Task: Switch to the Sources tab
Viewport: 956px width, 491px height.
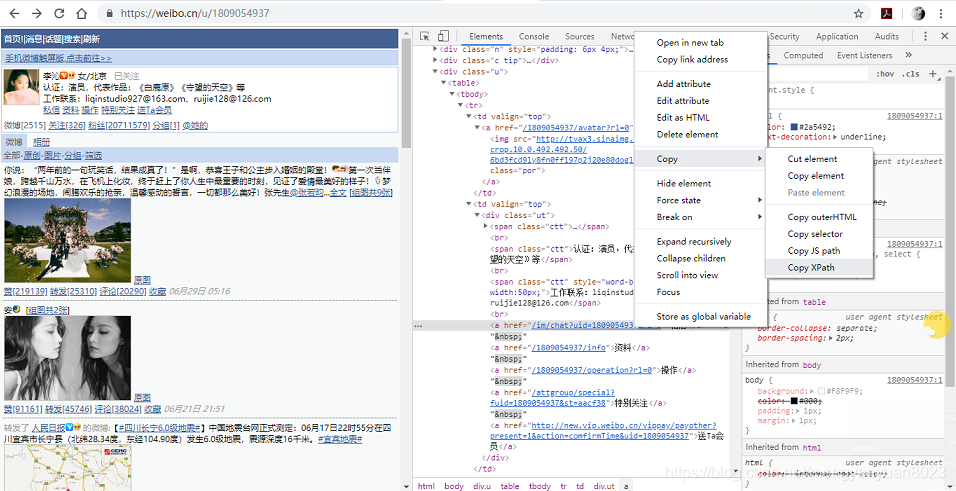Action: [x=580, y=37]
